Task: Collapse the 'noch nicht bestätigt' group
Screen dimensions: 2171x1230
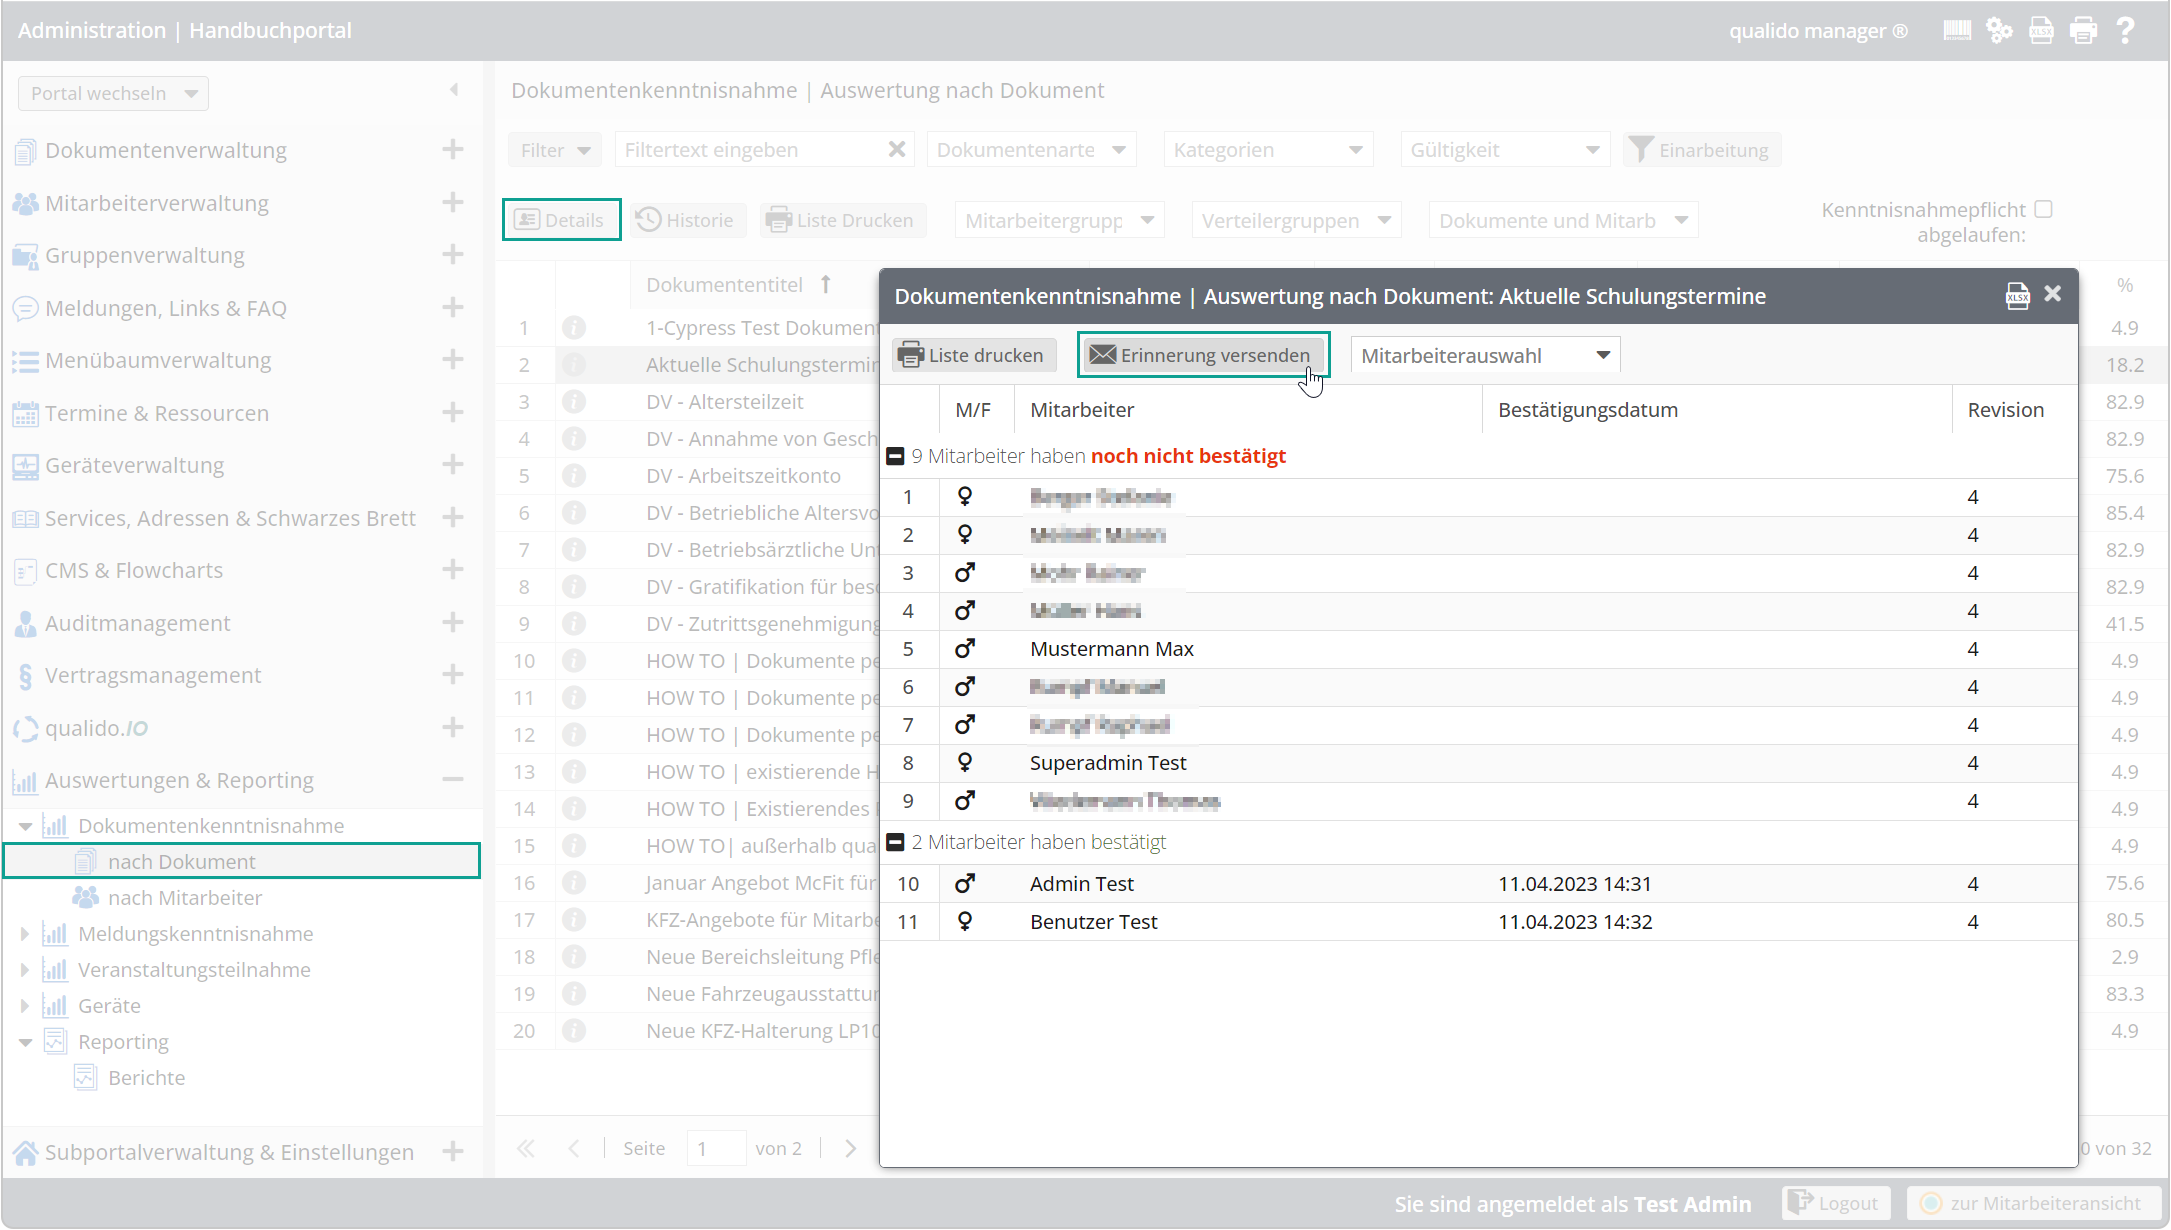Action: 896,456
